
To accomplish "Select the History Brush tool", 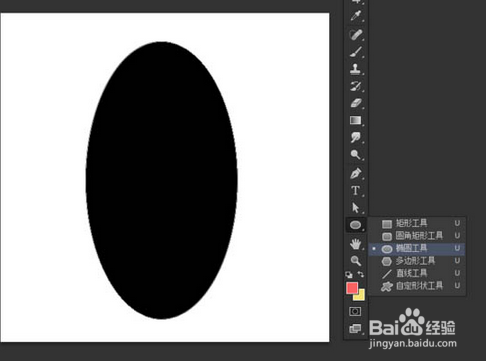I will point(355,86).
